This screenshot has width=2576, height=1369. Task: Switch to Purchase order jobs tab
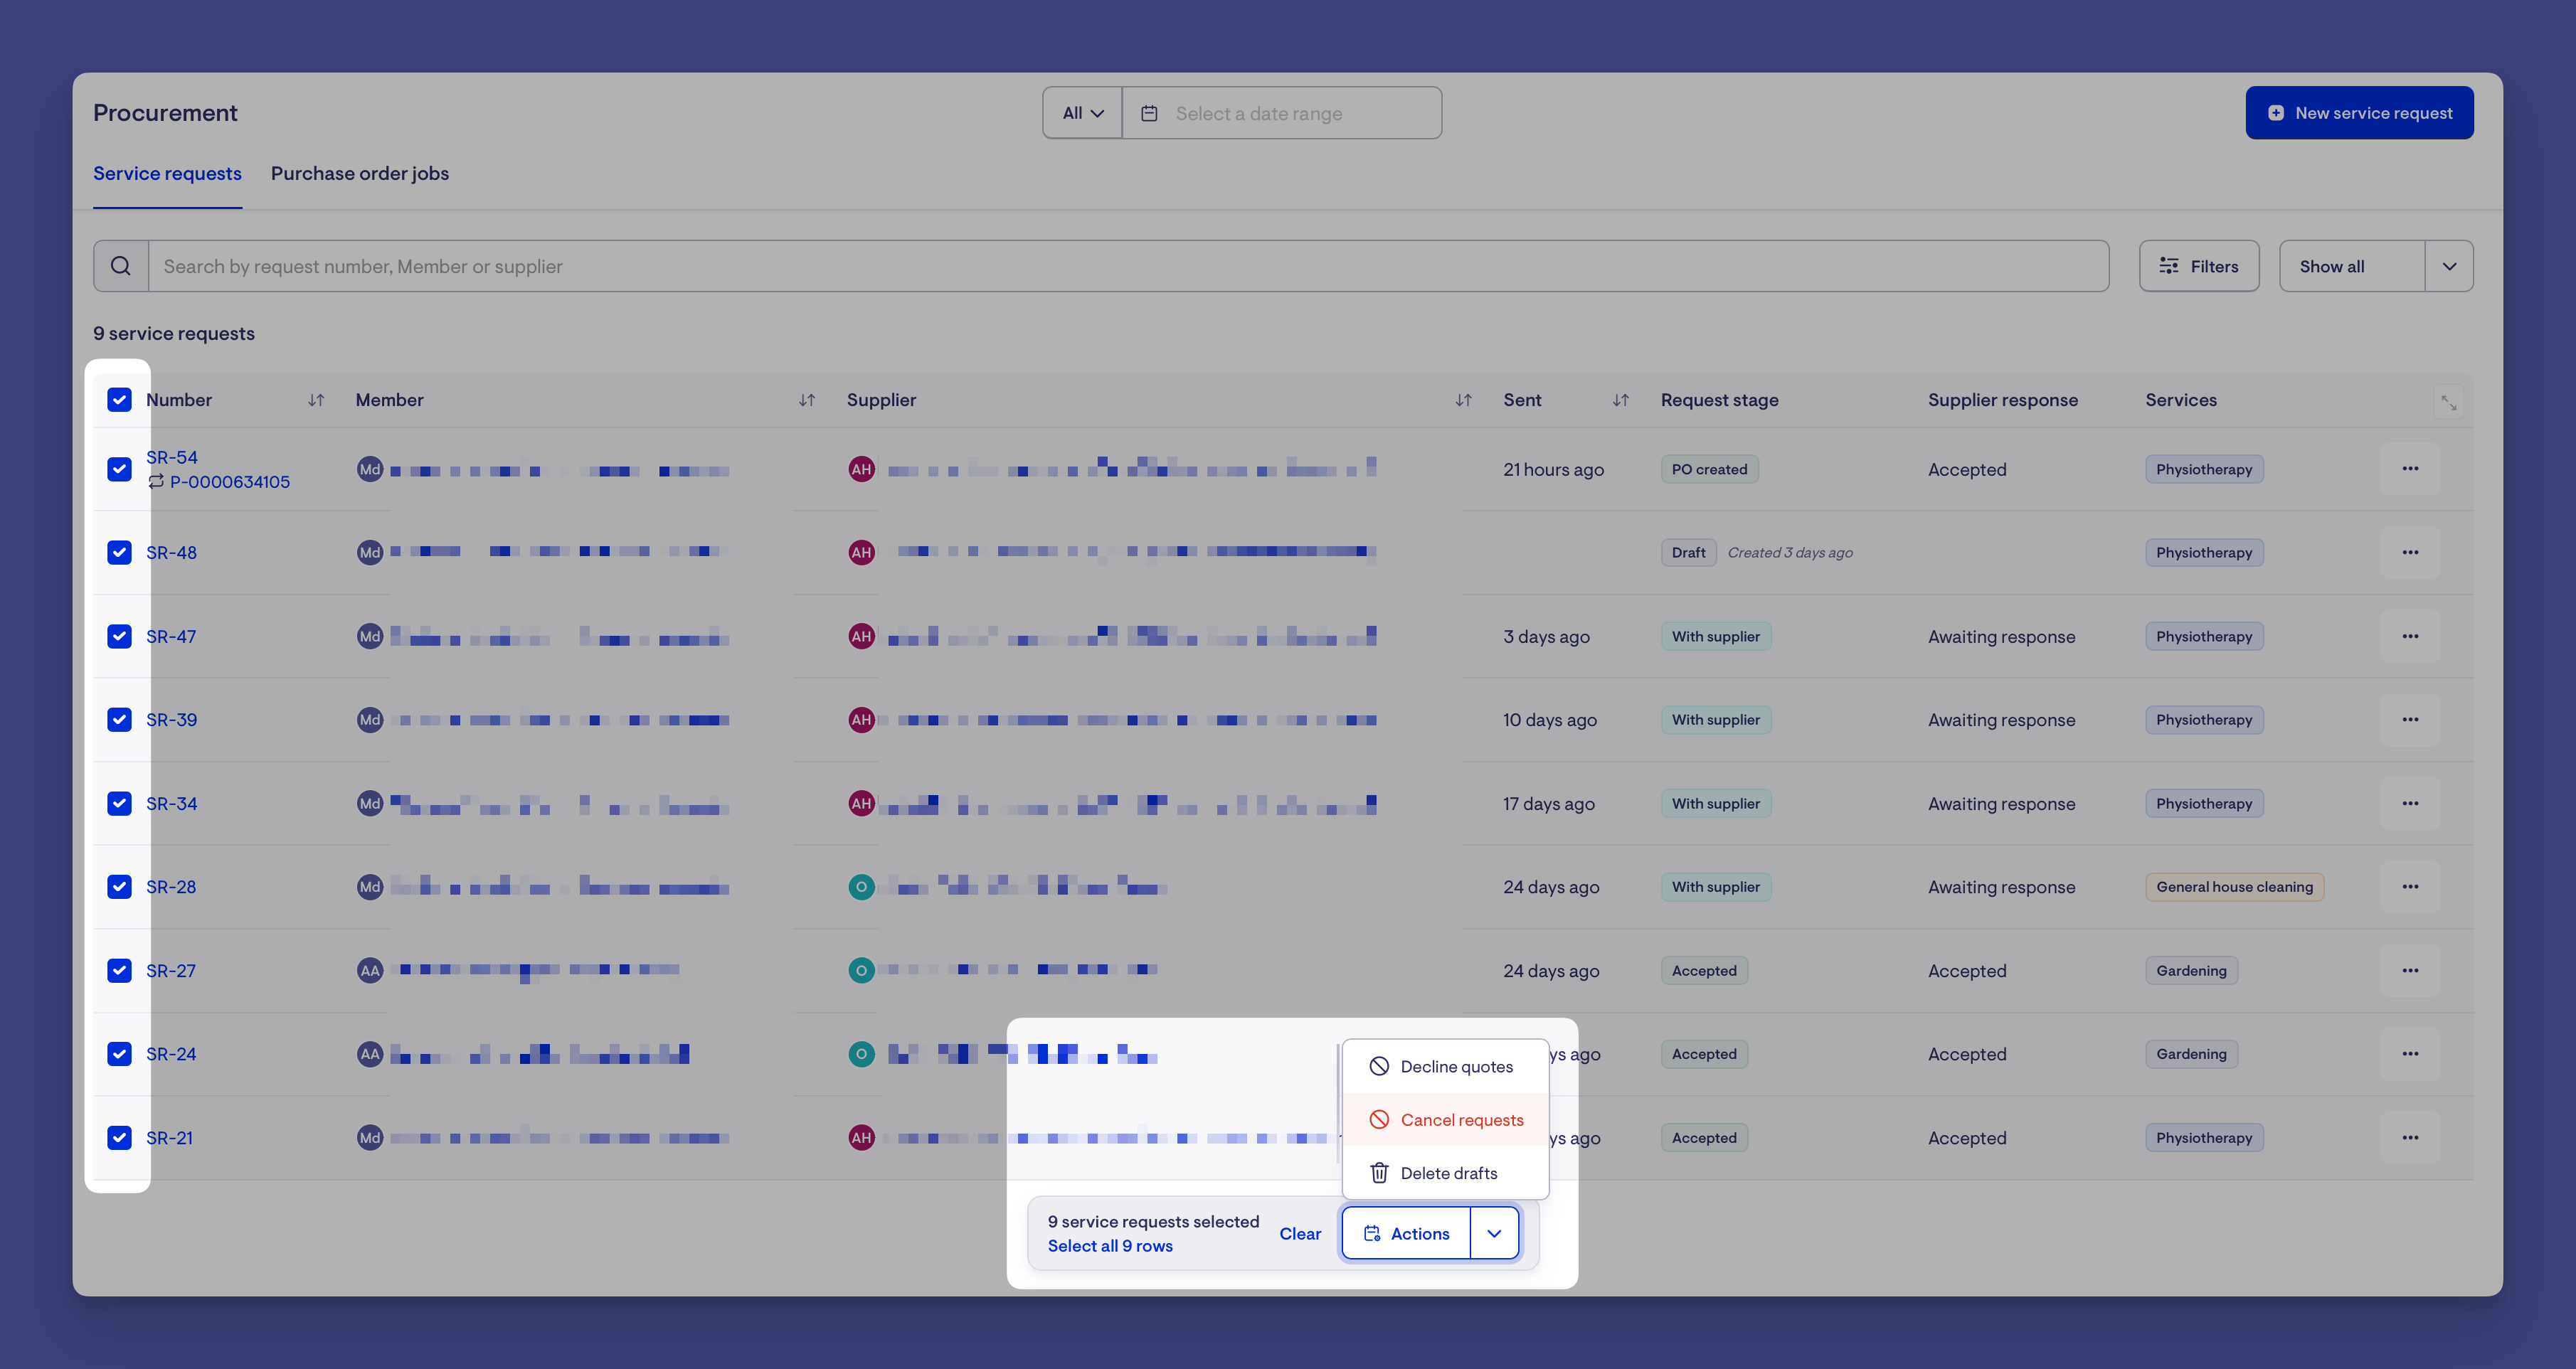[360, 173]
